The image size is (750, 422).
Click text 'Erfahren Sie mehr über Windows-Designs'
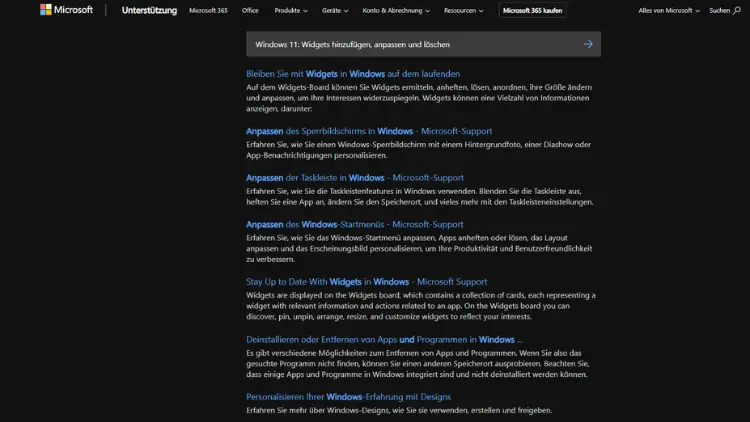(x=399, y=410)
